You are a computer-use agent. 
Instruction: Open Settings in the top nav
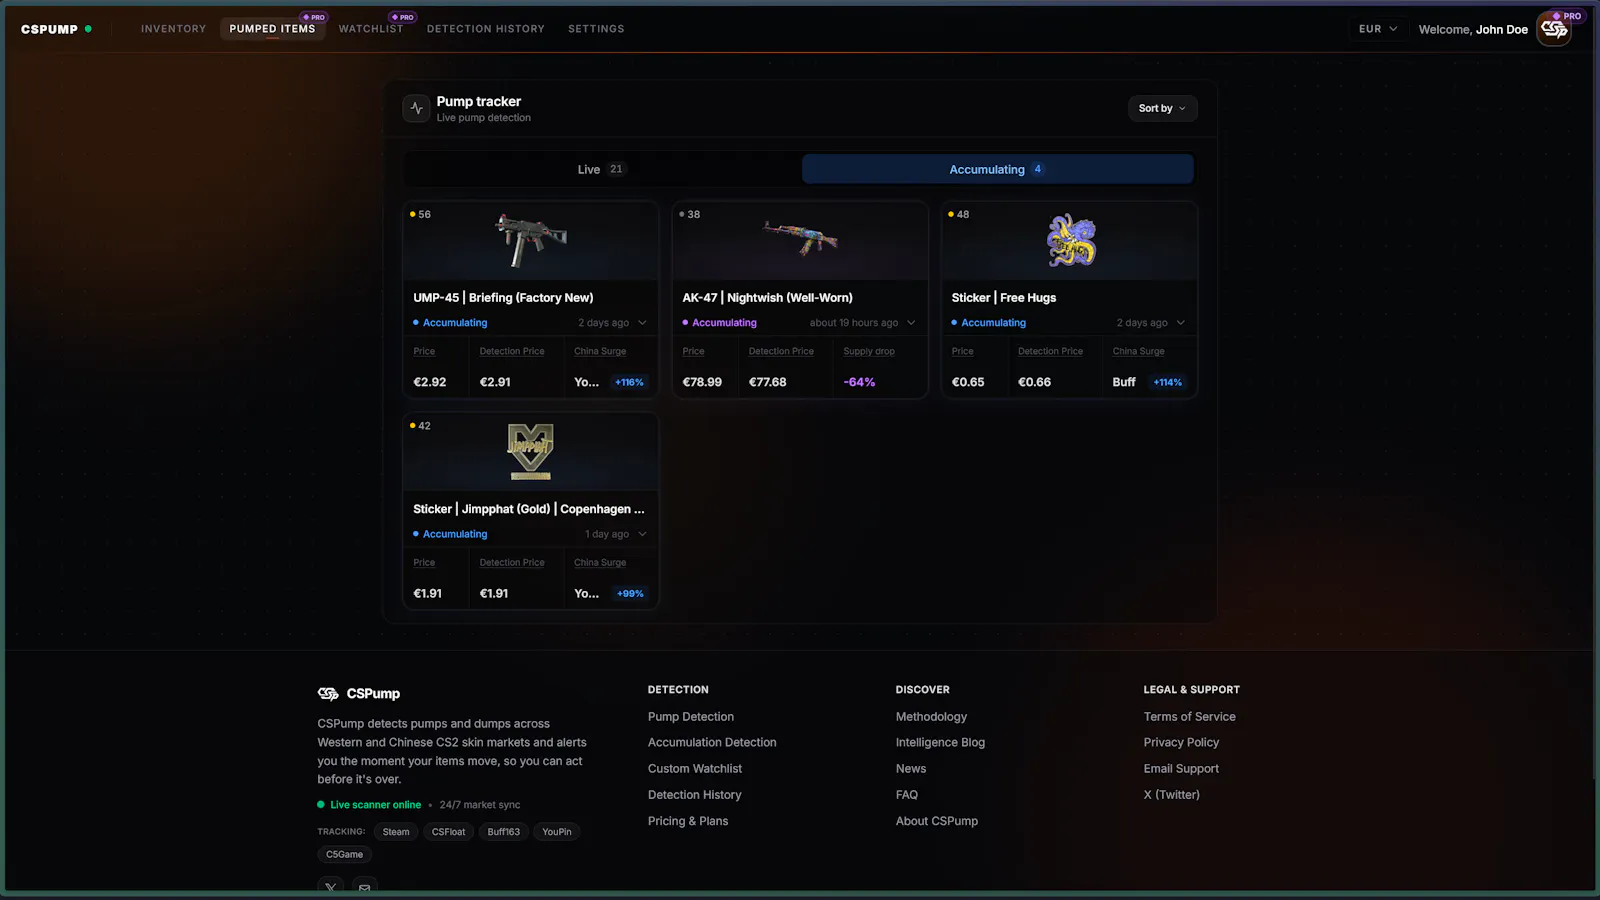[596, 29]
